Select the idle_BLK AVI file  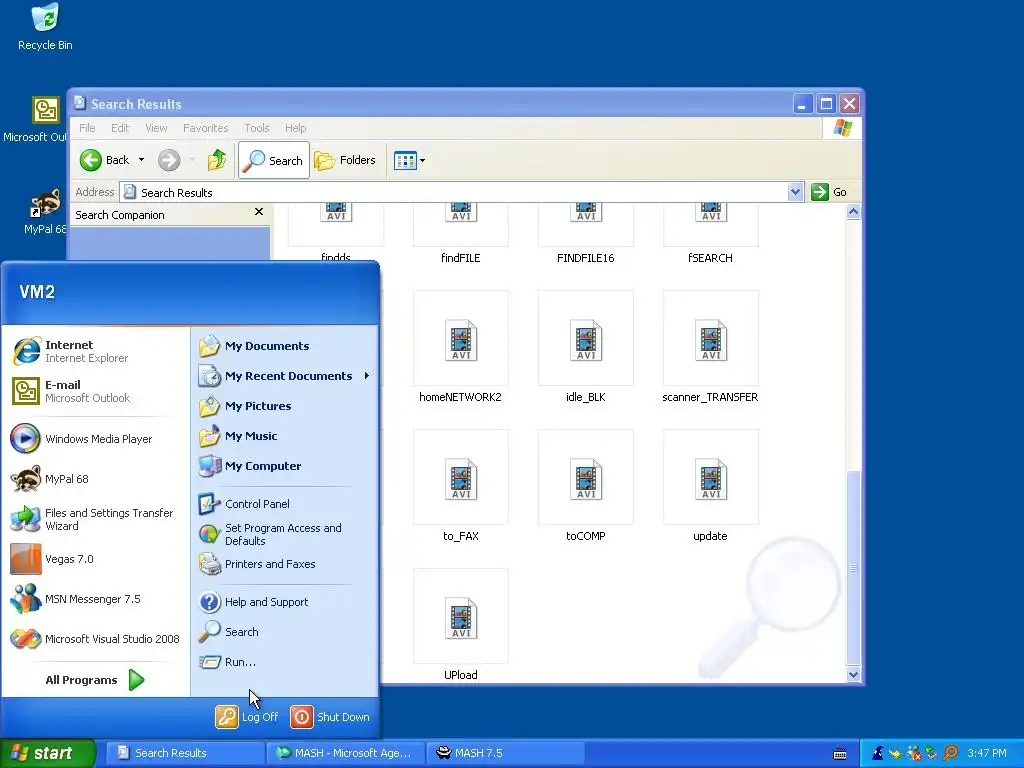(x=586, y=347)
